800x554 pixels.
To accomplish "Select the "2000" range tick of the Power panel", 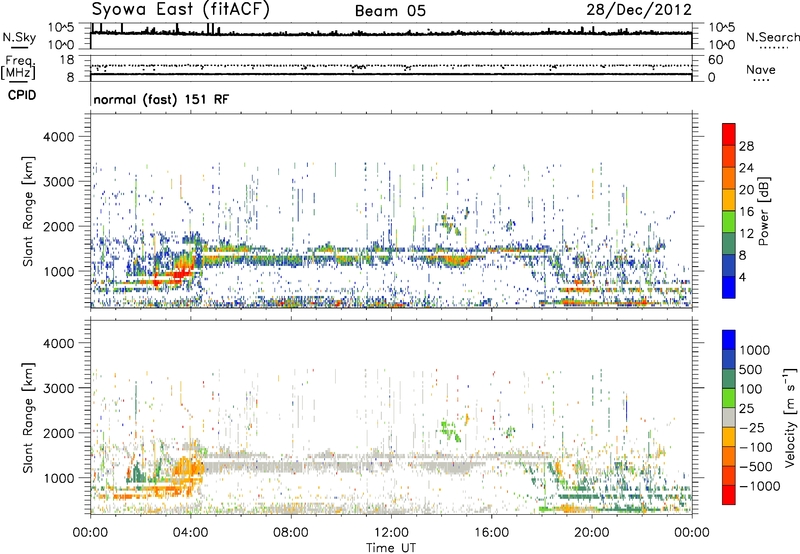I will pos(61,226).
